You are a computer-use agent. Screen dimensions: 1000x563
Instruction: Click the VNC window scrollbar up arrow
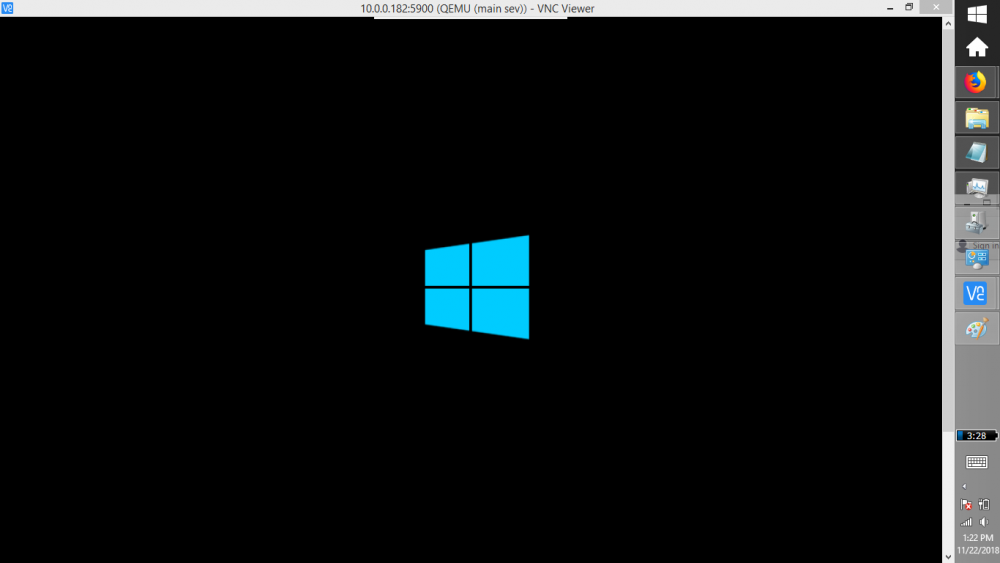tap(948, 24)
